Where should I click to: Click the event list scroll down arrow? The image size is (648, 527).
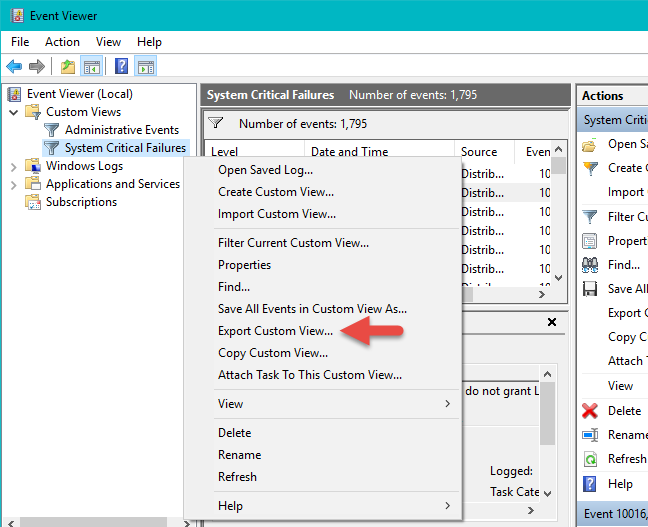(x=558, y=278)
